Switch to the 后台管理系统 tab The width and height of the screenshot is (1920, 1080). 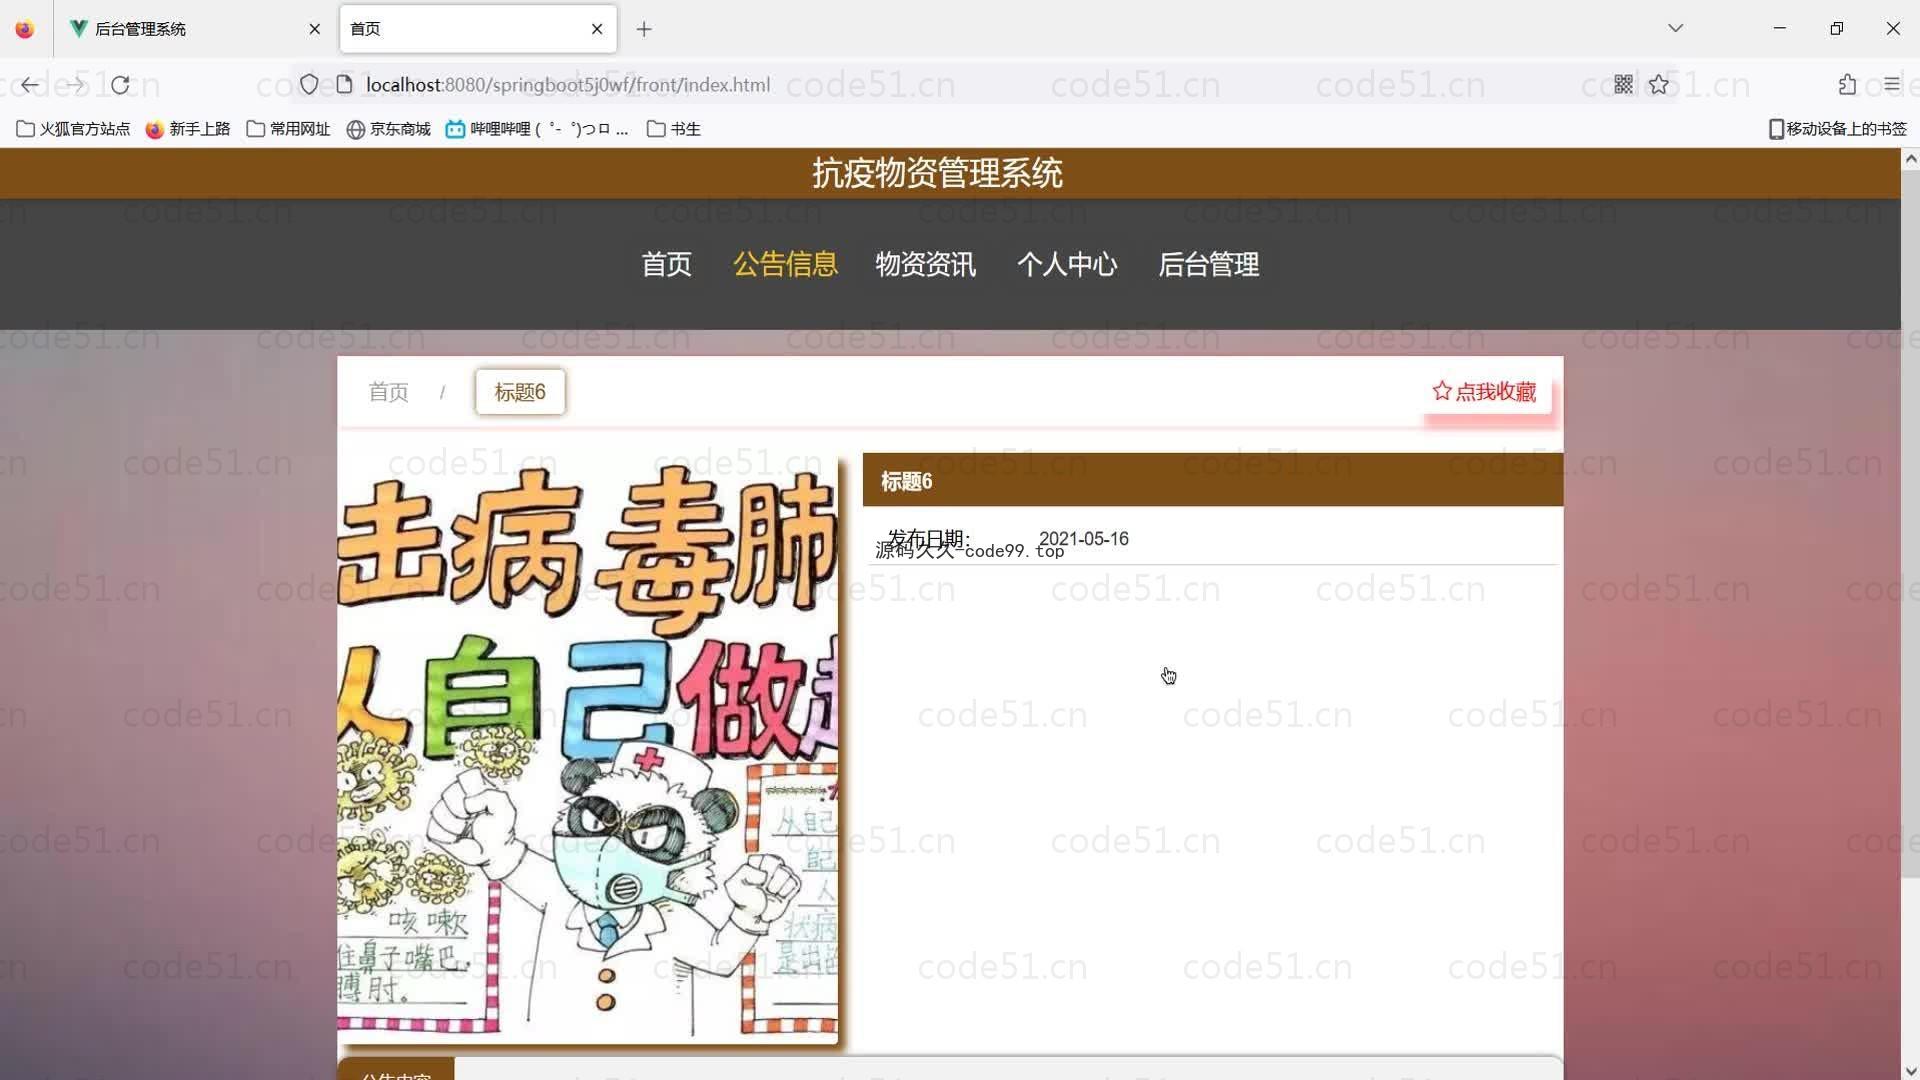195,29
